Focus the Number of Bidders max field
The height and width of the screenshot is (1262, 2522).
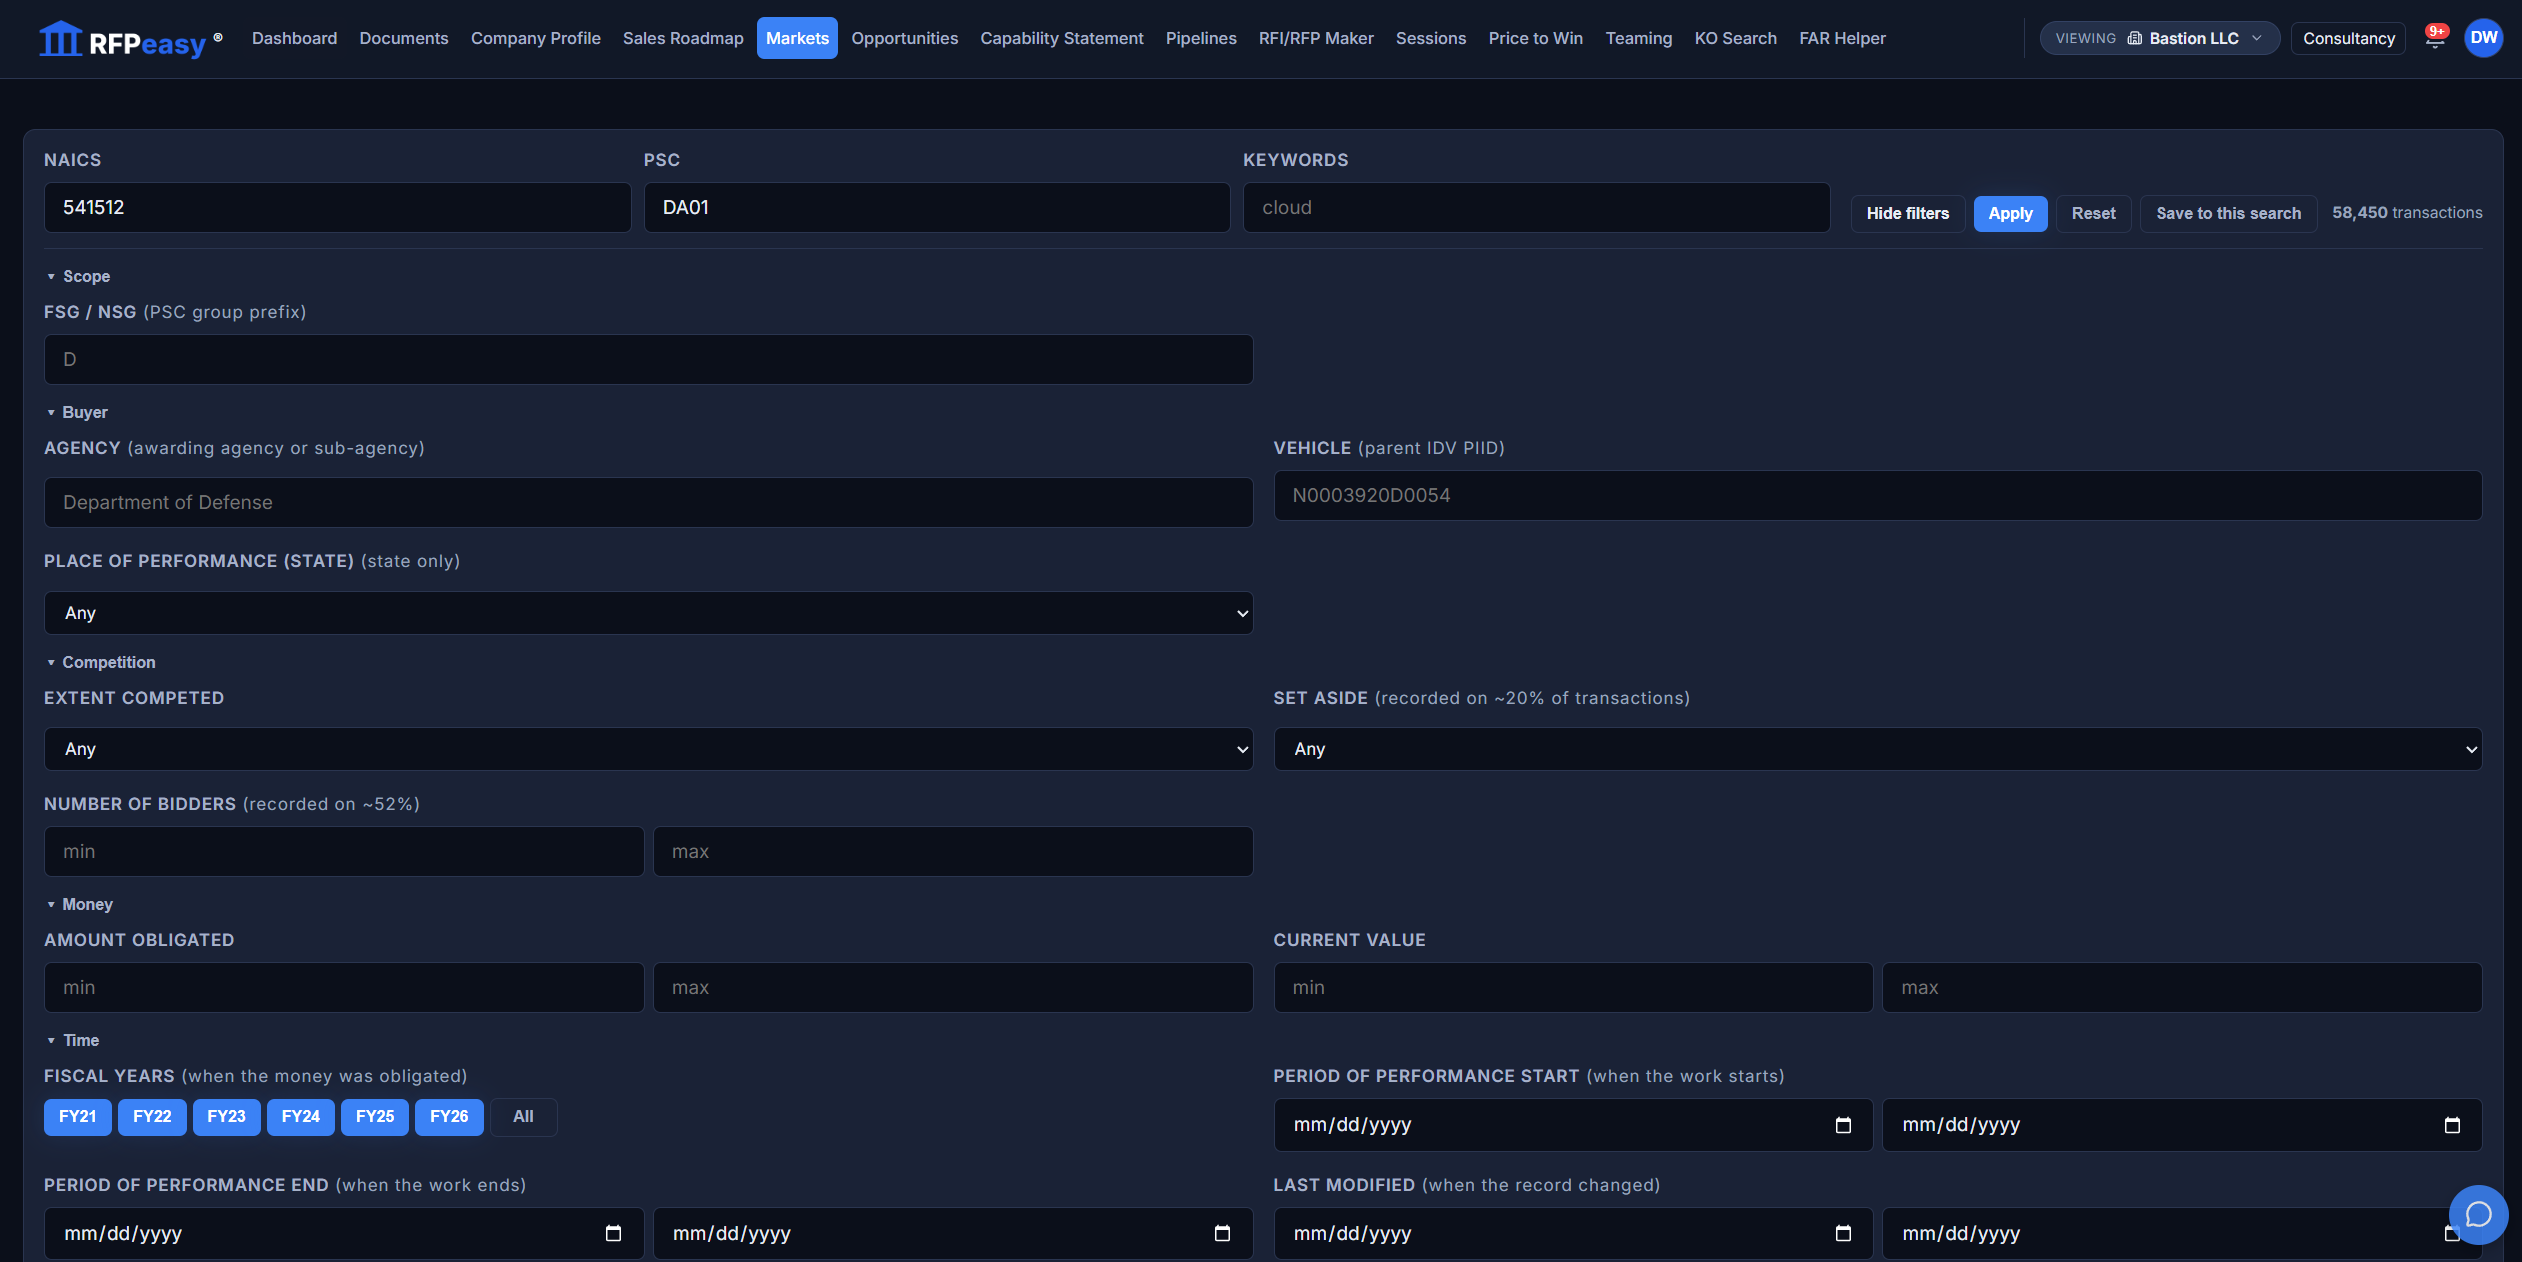pyautogui.click(x=952, y=851)
